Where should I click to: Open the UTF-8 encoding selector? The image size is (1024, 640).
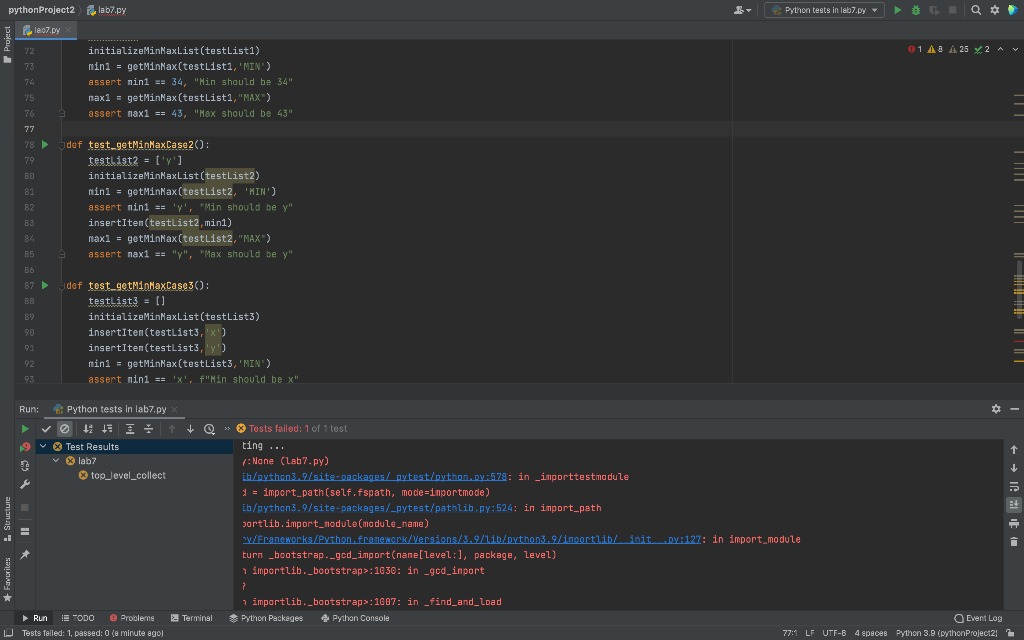[x=834, y=633]
